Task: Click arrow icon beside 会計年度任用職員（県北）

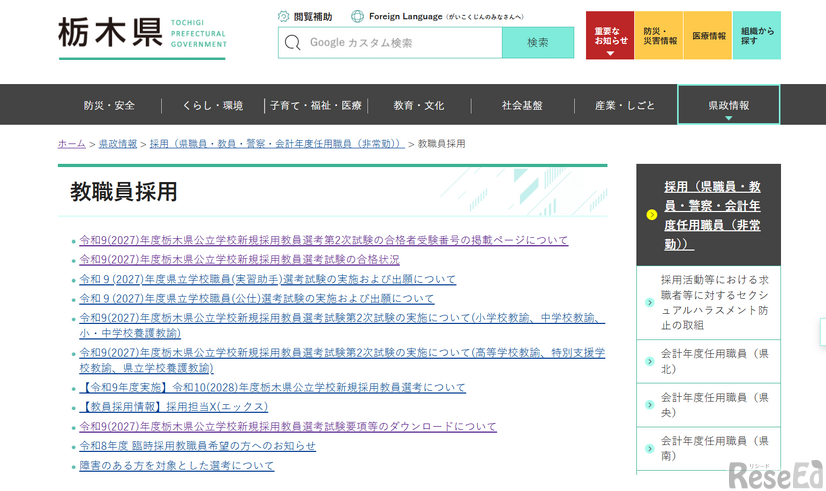Action: [650, 361]
